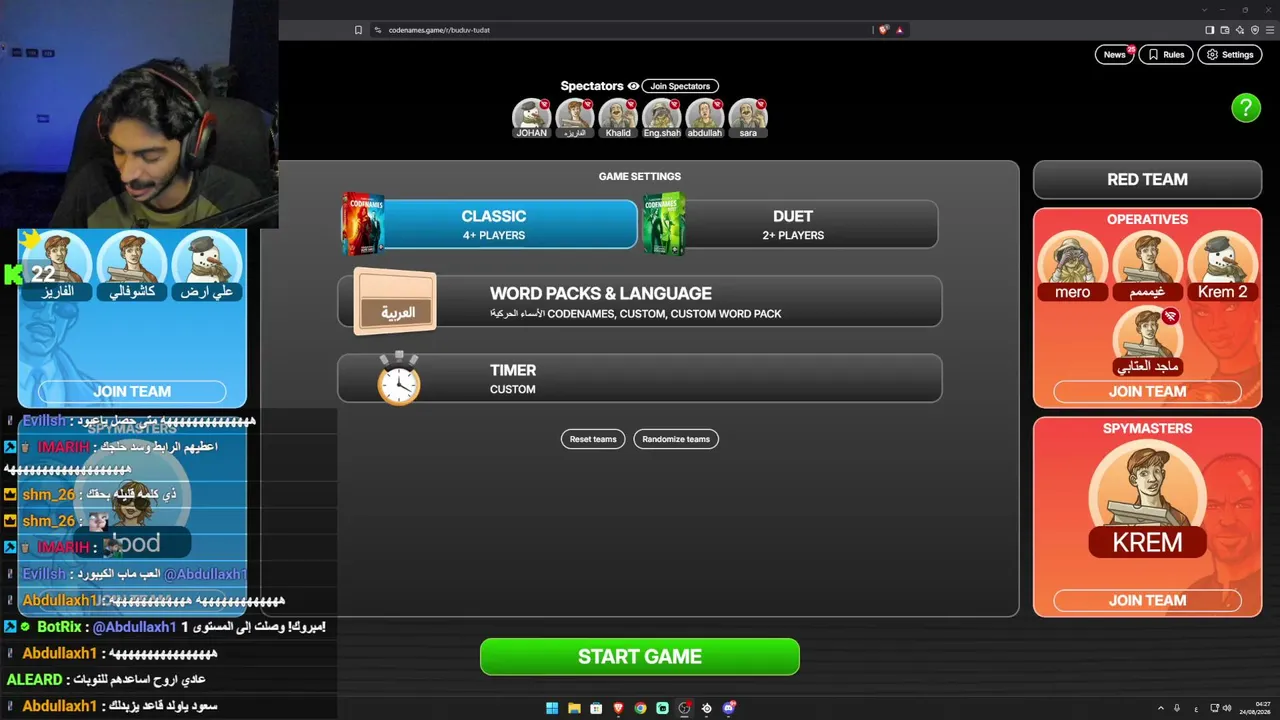Click site info icon before the URL

(x=378, y=30)
